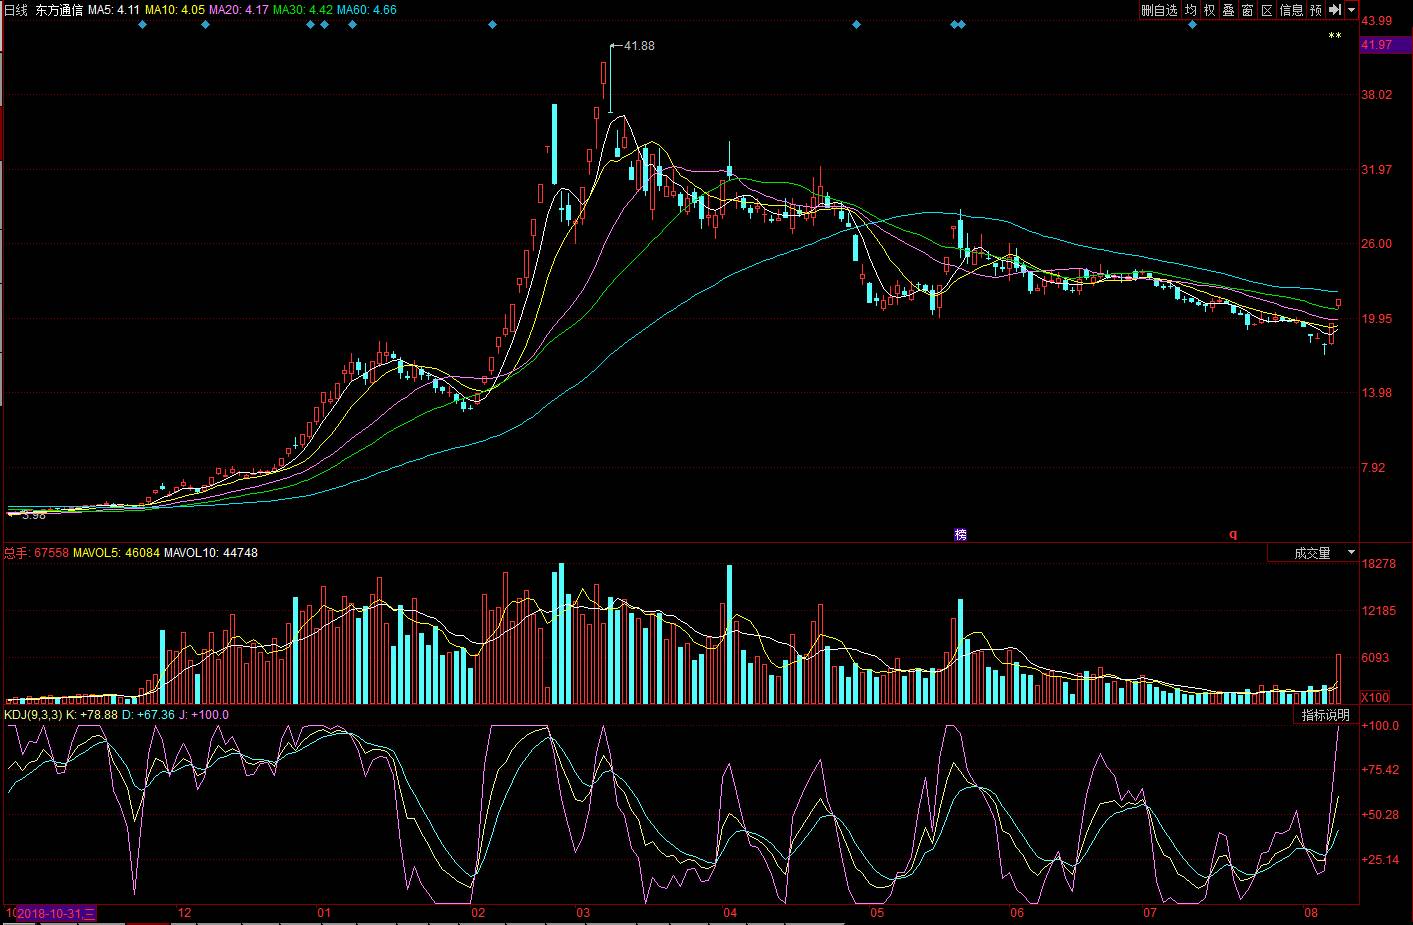Click the 删自选 button in top toolbar
The image size is (1413, 925).
click(1159, 10)
